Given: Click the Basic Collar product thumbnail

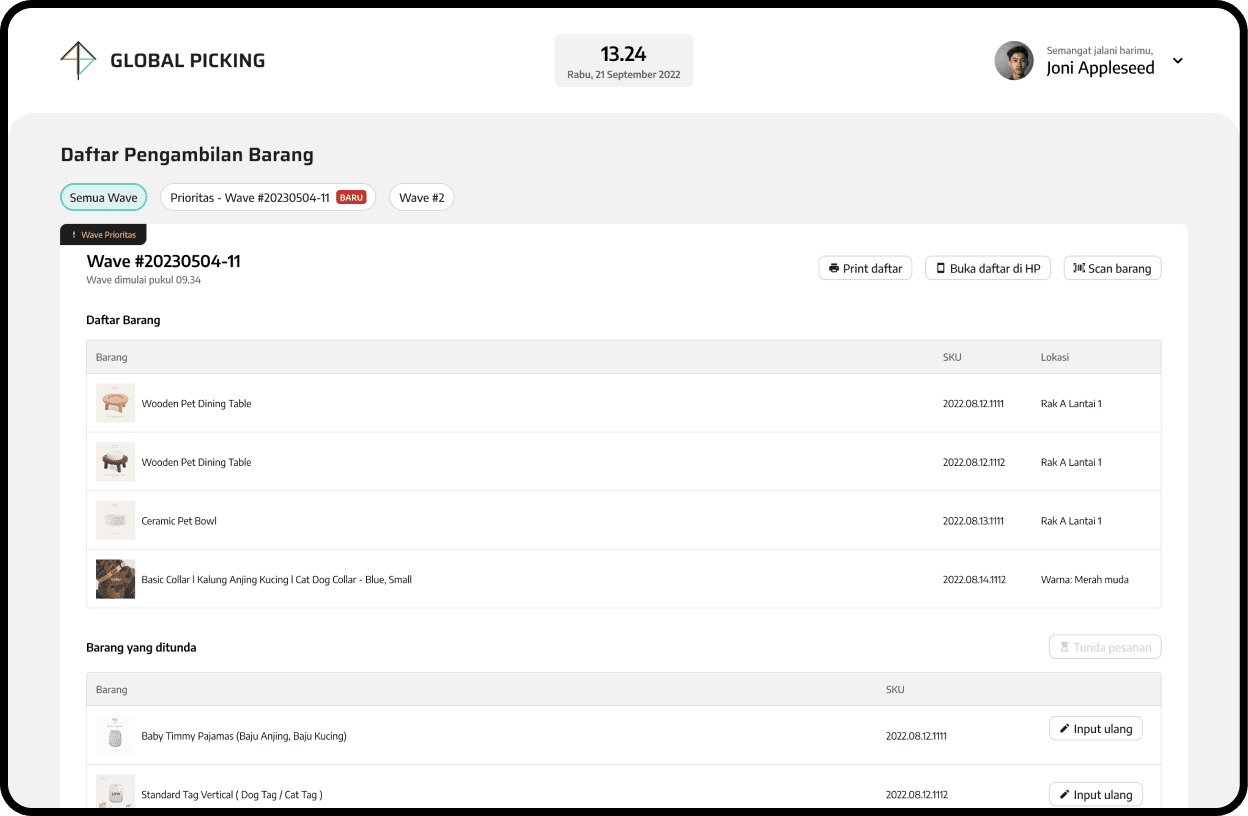Looking at the screenshot, I should click(115, 580).
